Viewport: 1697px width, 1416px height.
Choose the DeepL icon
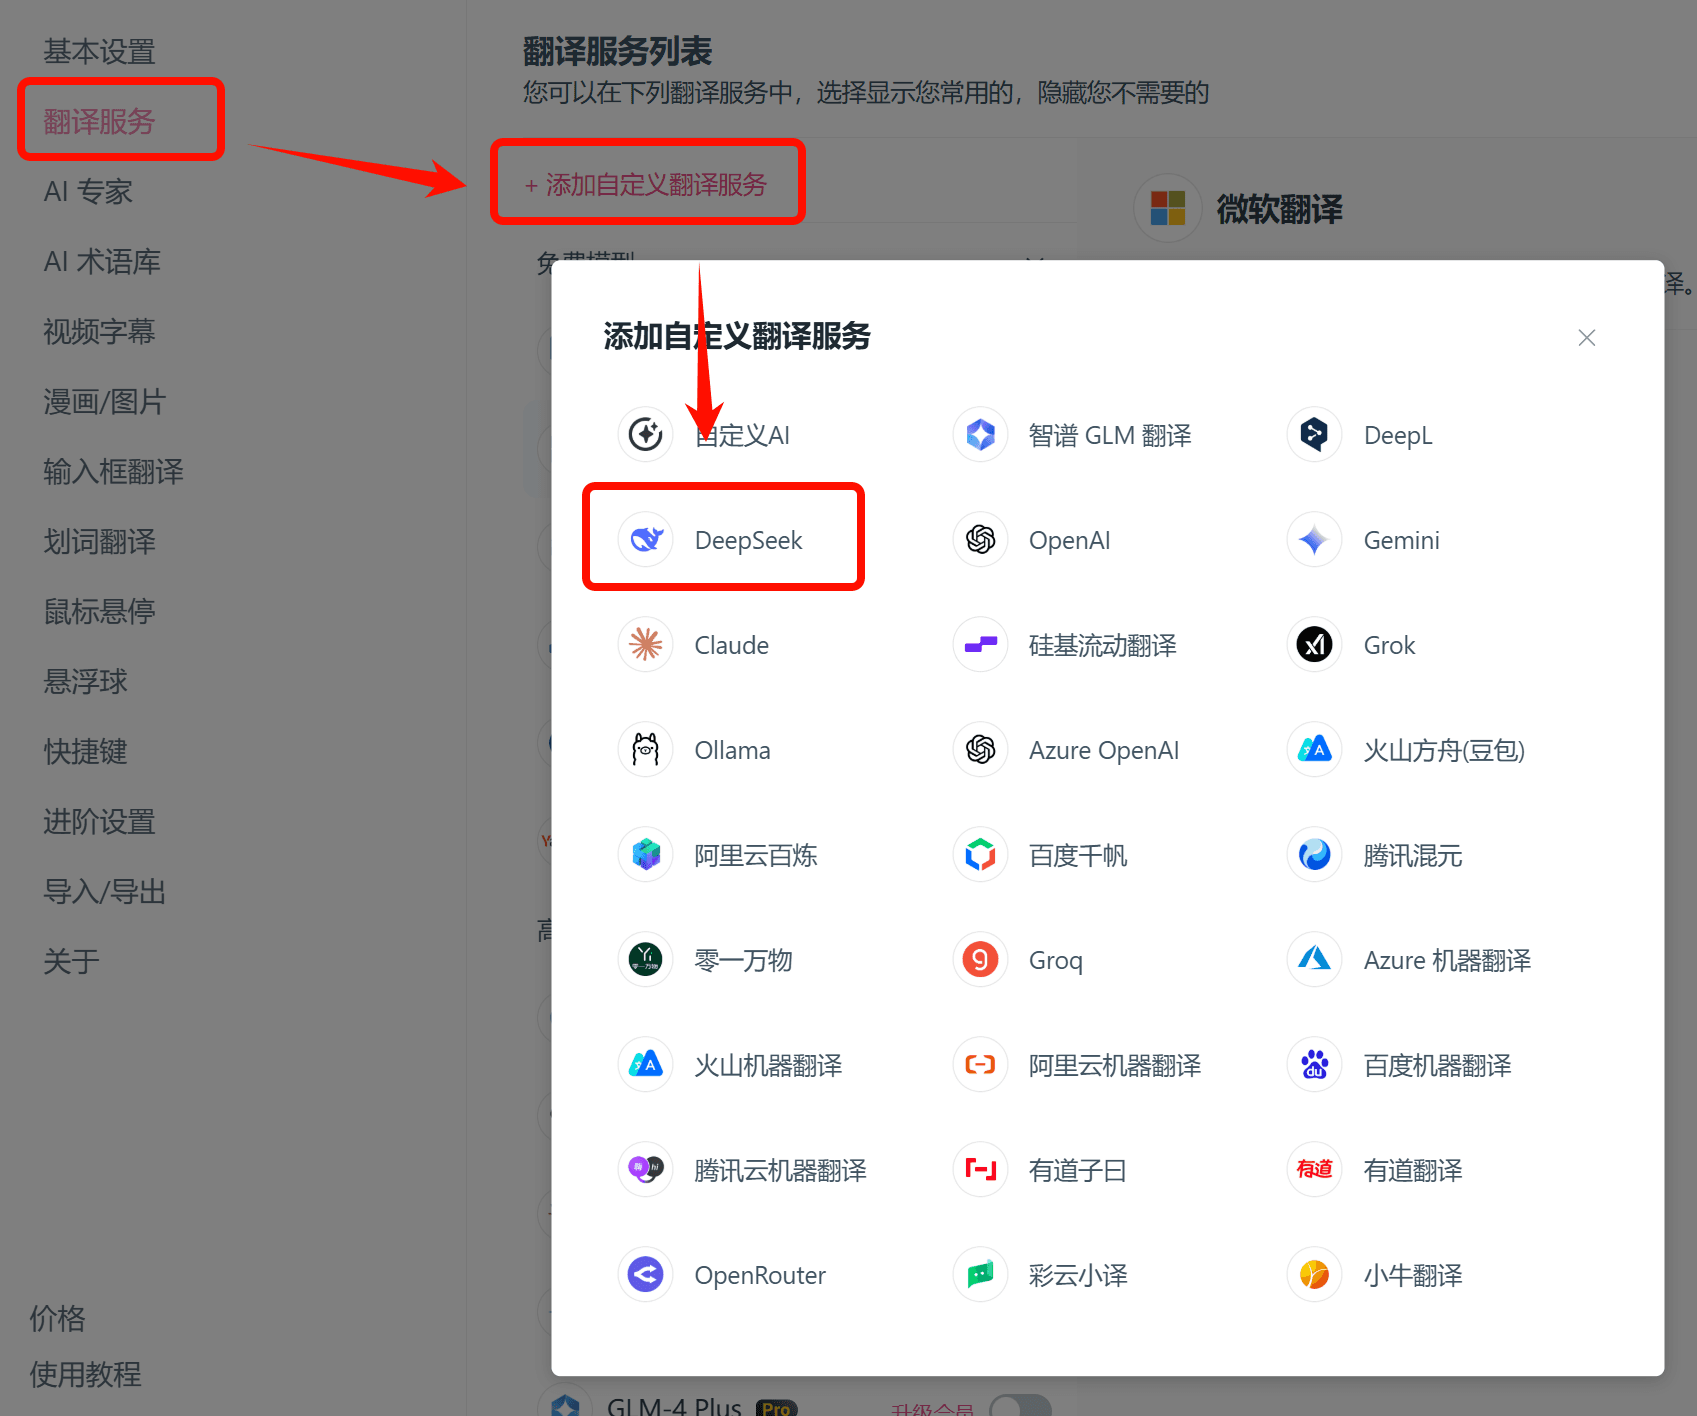[1314, 435]
